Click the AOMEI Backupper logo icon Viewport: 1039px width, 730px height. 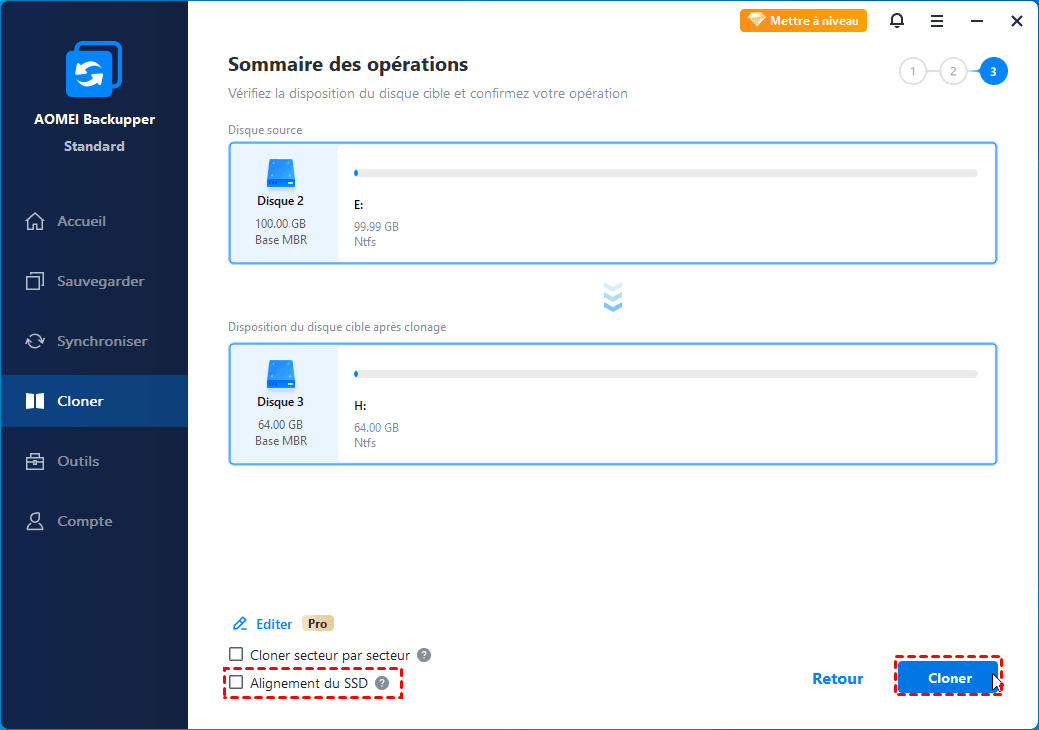[94, 69]
